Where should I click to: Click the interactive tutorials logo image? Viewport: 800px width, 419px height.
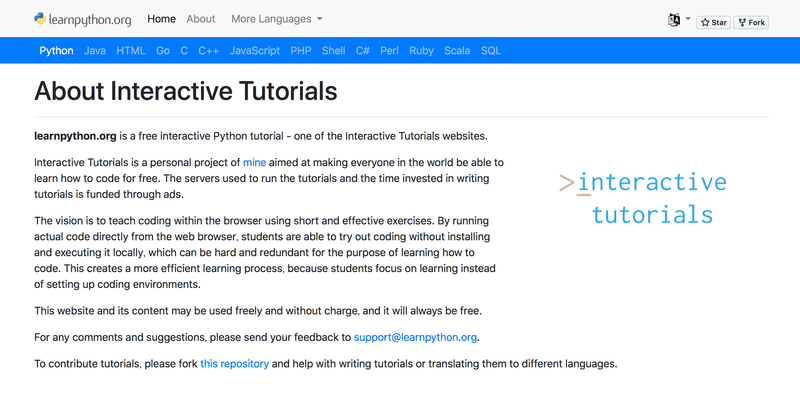point(643,199)
